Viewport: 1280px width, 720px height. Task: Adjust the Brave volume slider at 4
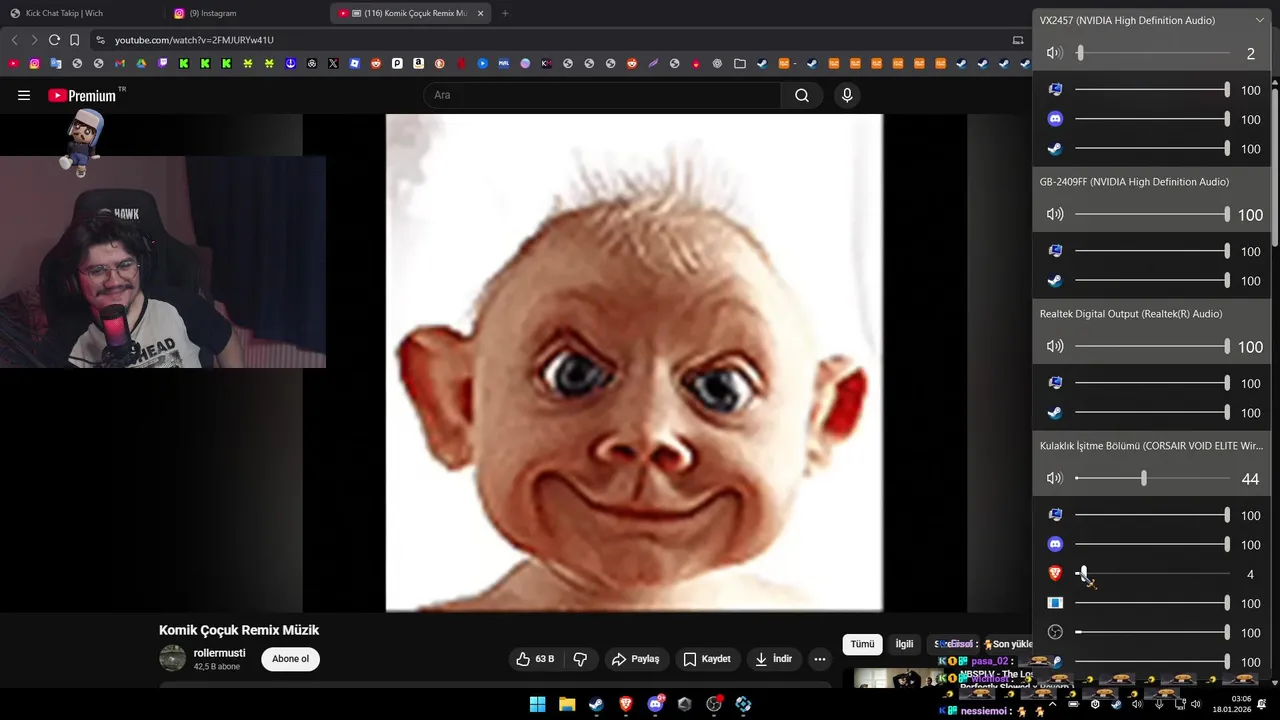1152,574
